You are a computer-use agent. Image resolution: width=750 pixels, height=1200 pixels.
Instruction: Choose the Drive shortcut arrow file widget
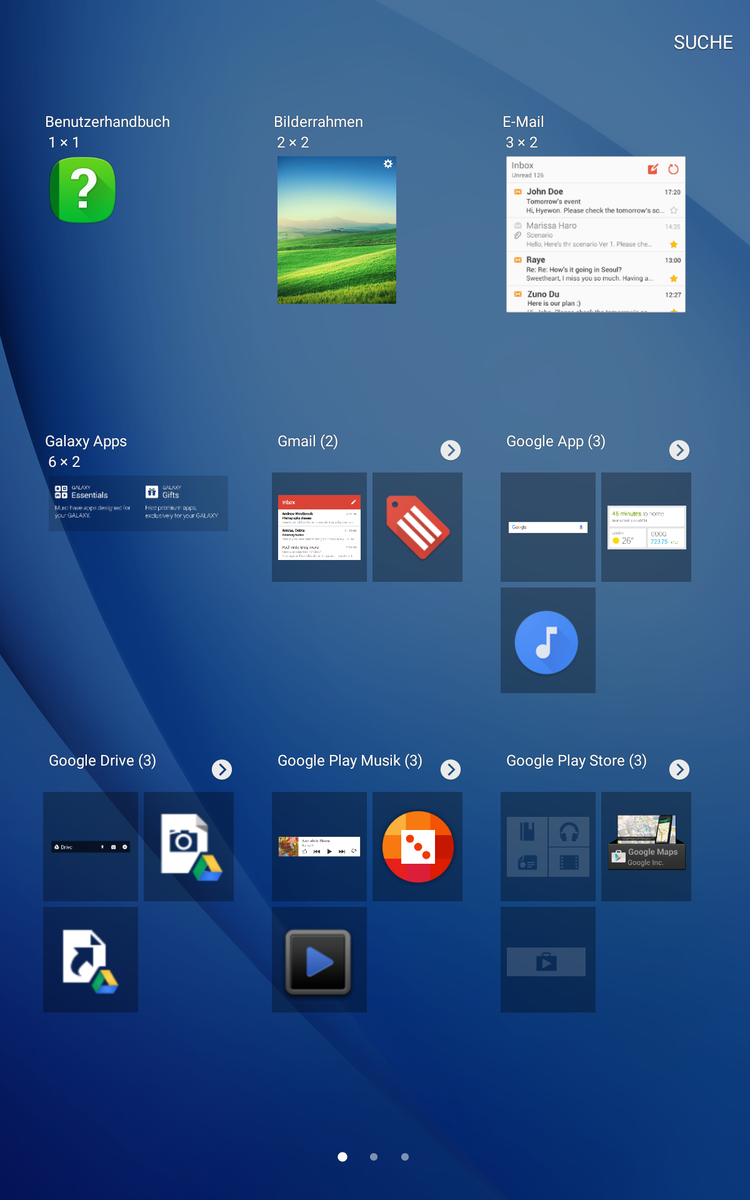coord(90,960)
